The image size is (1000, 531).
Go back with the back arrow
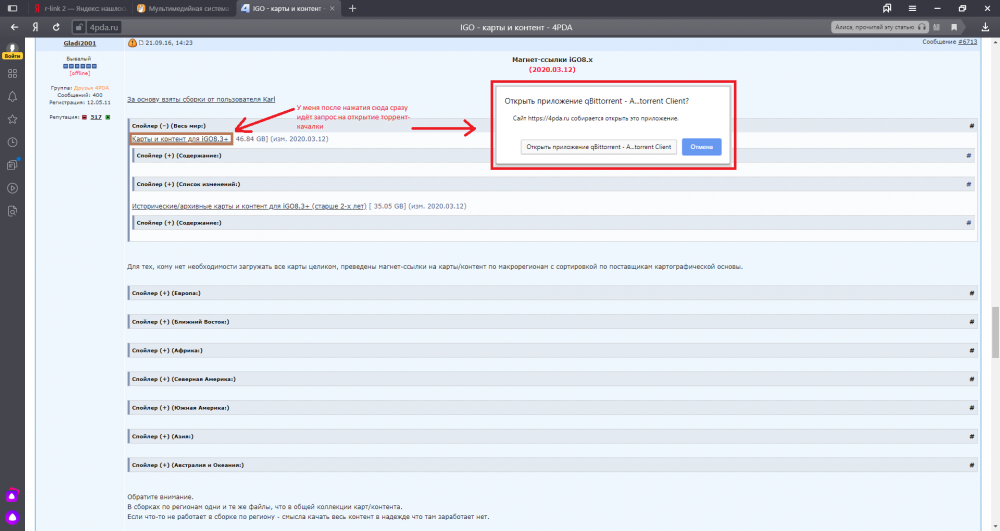tap(14, 27)
